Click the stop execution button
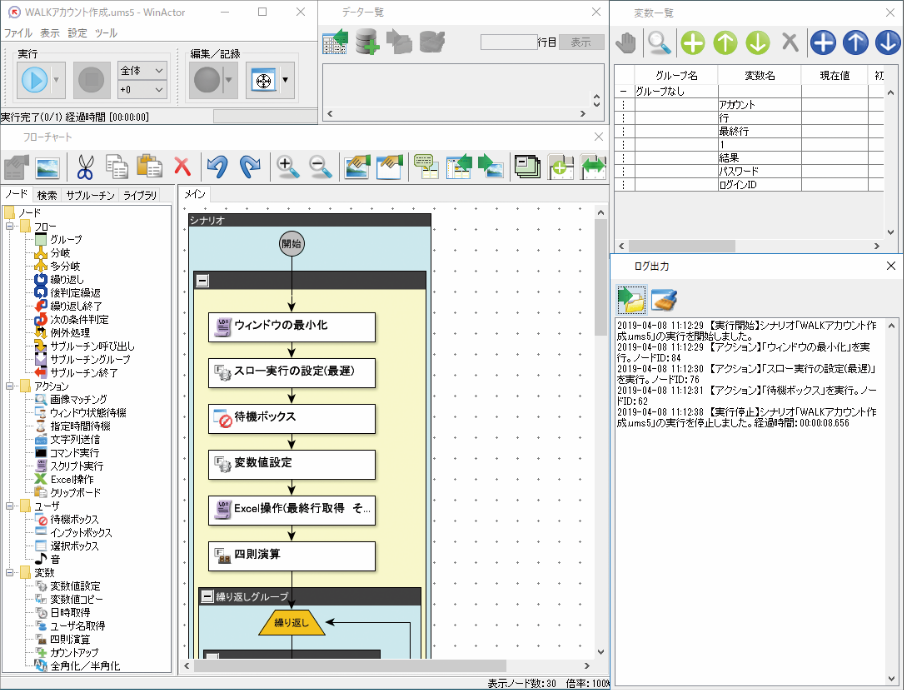 [92, 80]
